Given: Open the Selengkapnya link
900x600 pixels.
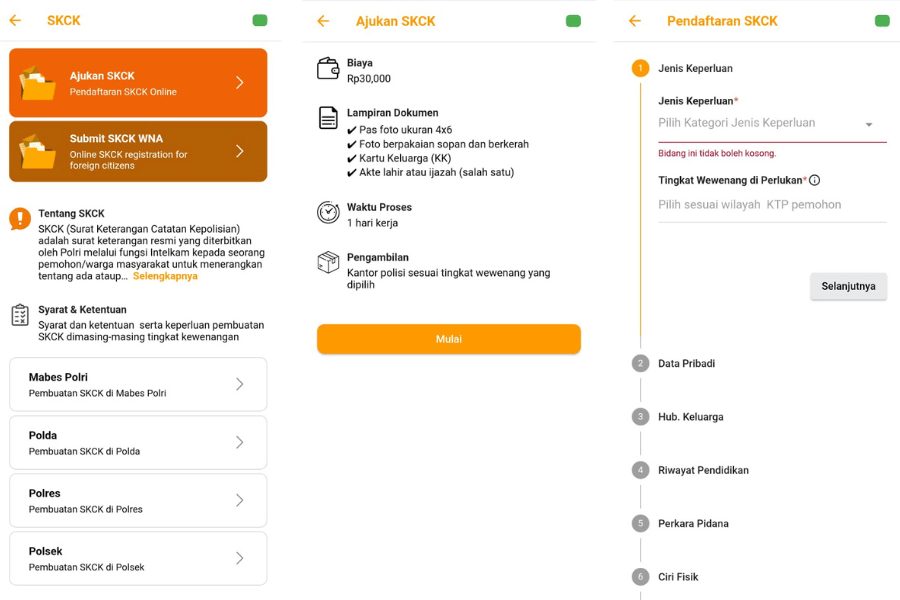Looking at the screenshot, I should pyautogui.click(x=165, y=276).
